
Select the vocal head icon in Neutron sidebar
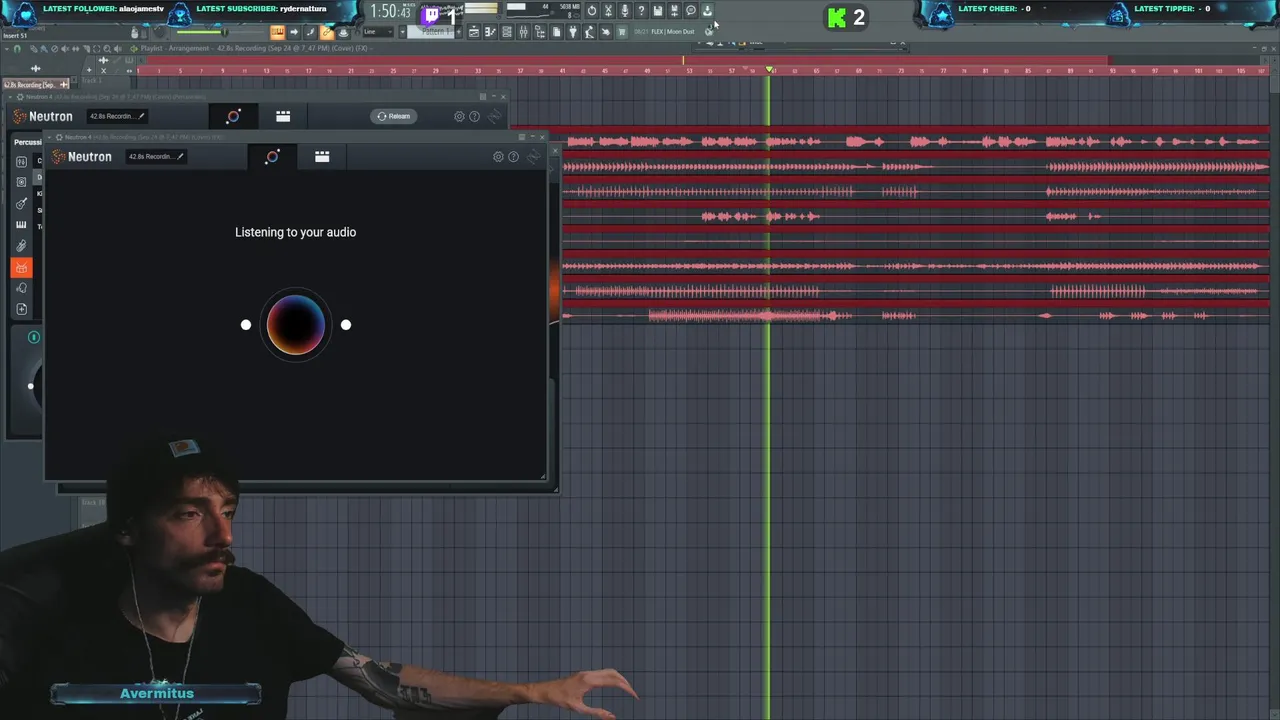click(x=21, y=288)
